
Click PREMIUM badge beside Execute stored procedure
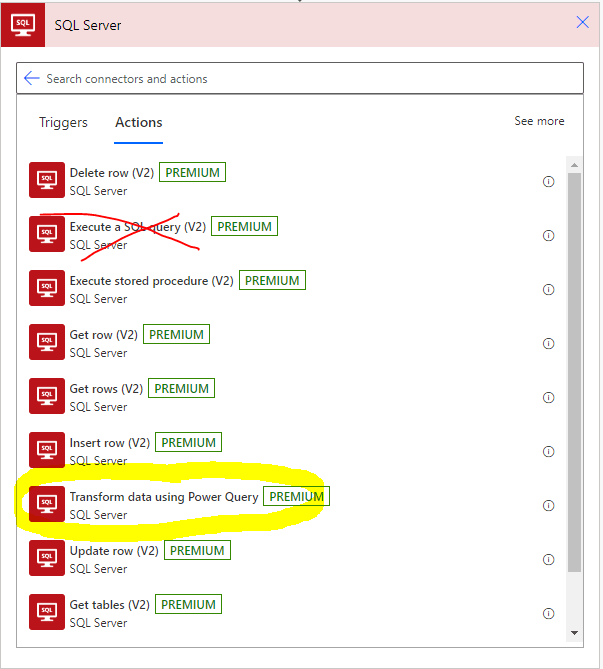(272, 280)
